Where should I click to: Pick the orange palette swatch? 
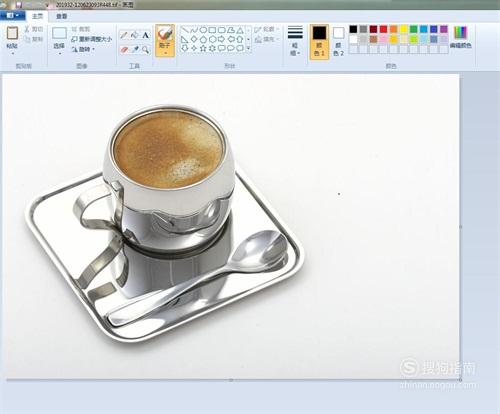394,29
